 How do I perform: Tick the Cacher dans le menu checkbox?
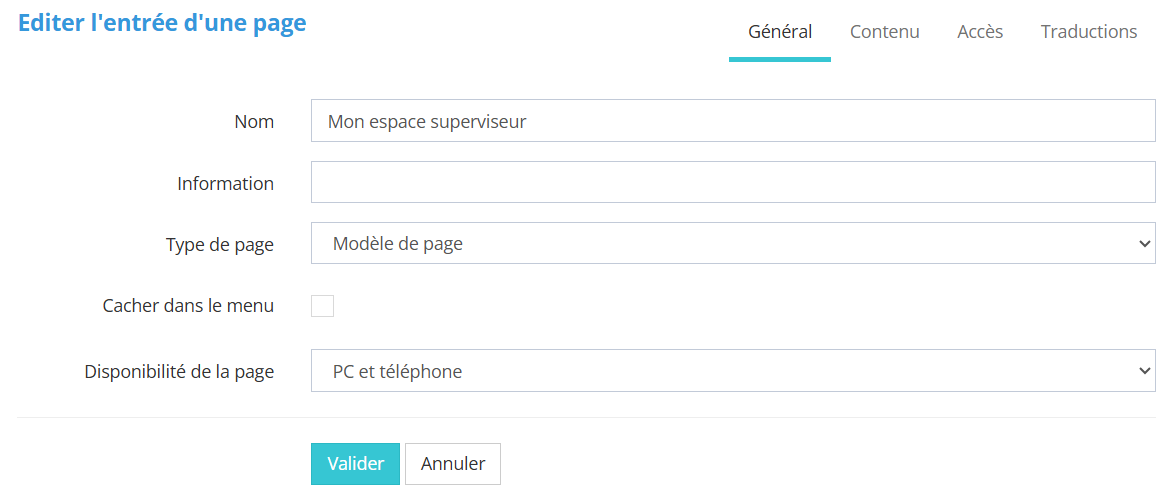pos(322,306)
